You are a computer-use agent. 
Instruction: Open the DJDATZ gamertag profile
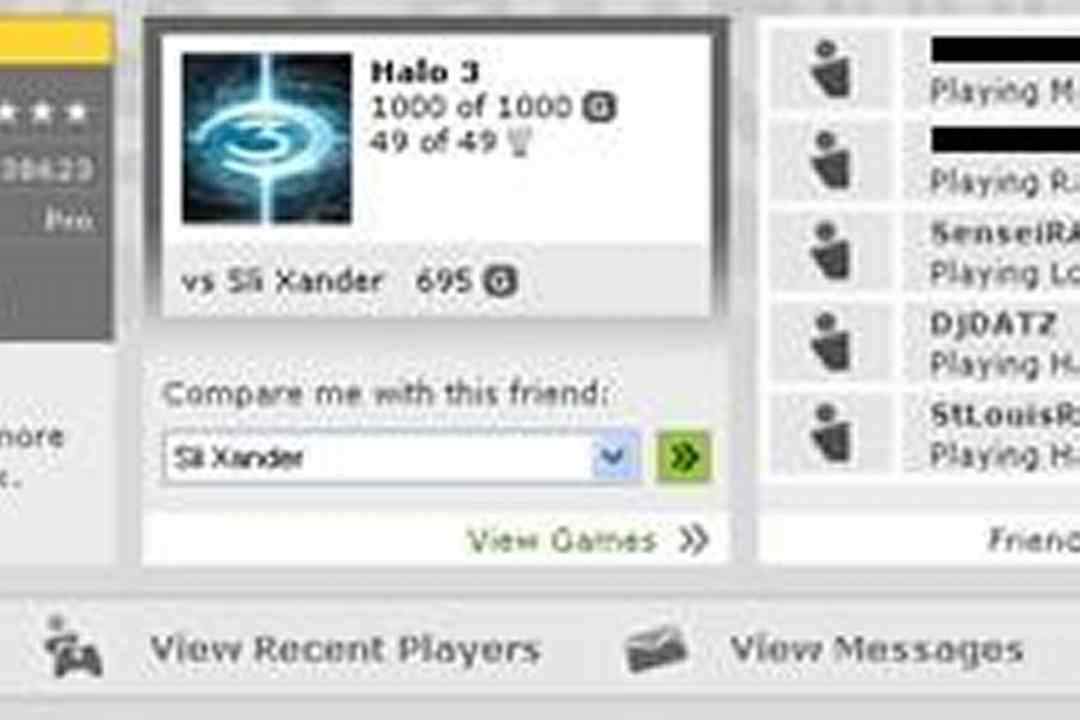(x=992, y=324)
